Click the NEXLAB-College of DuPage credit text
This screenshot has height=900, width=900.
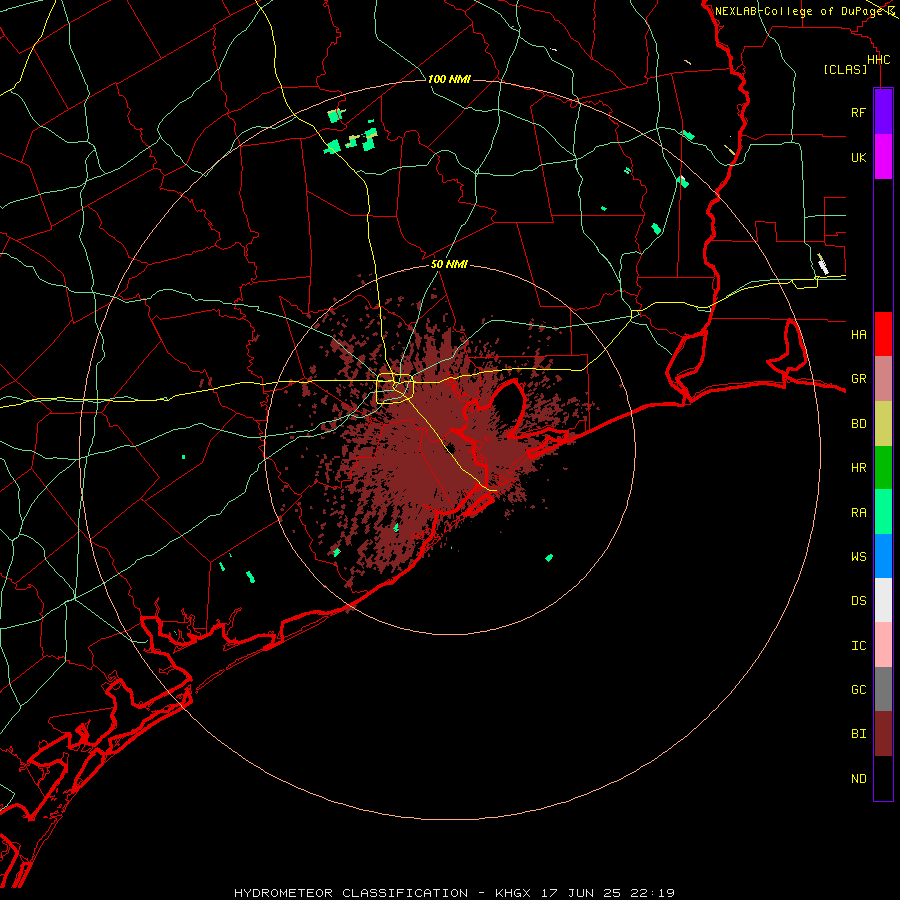pyautogui.click(x=798, y=11)
